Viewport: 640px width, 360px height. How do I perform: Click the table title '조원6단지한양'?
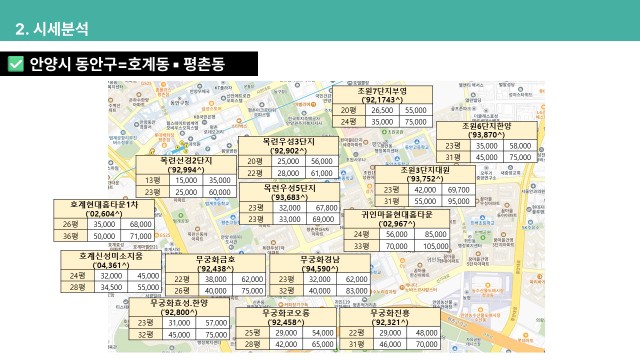(487, 126)
